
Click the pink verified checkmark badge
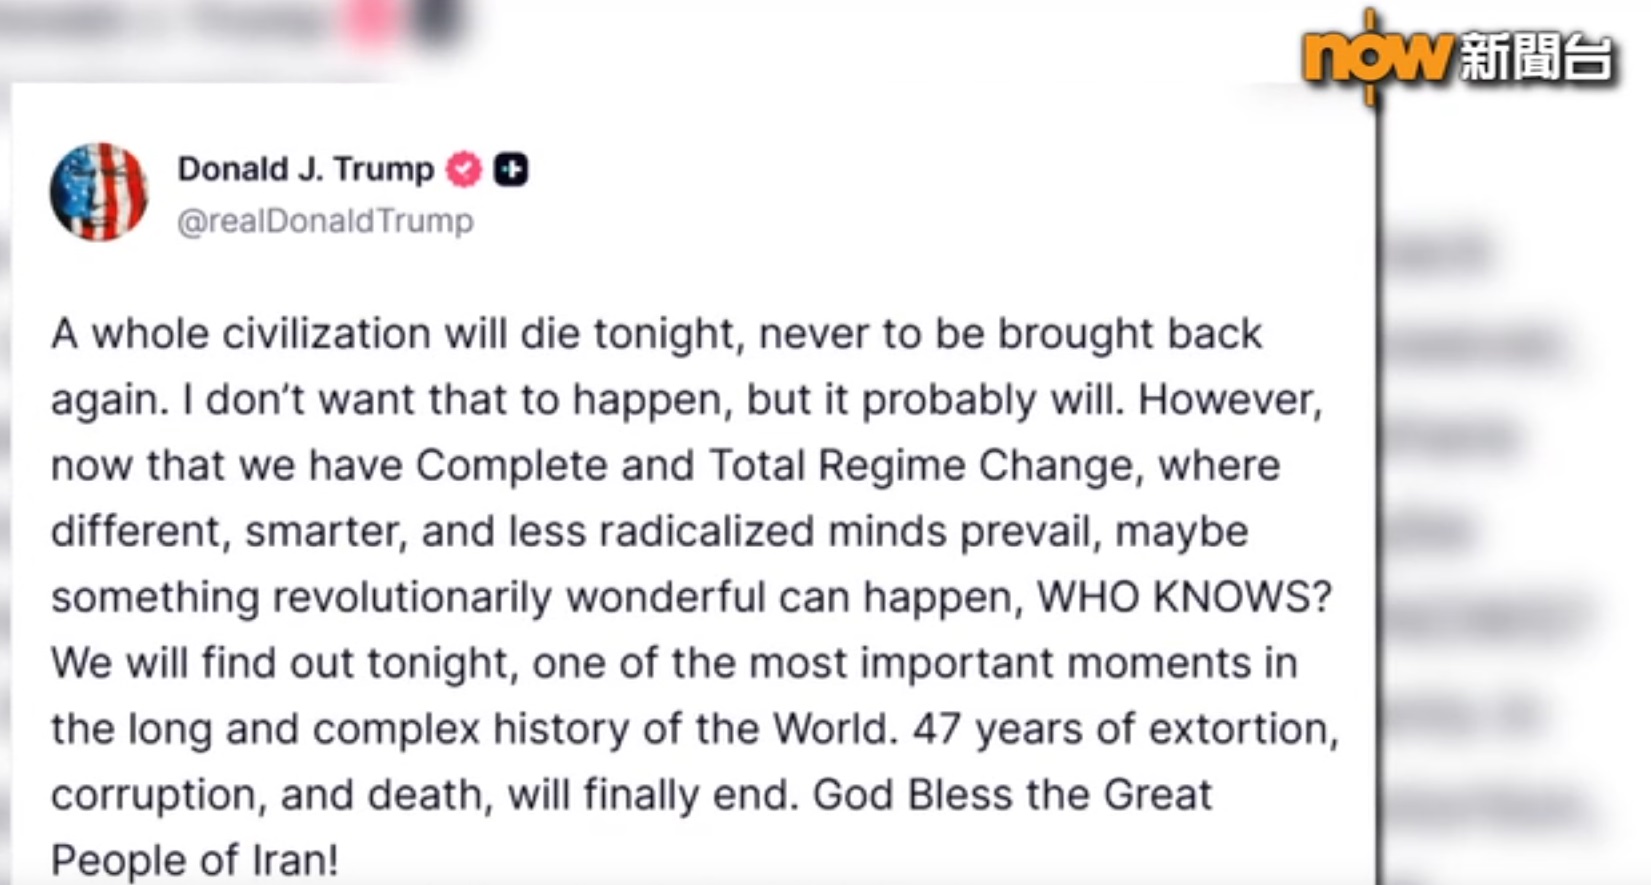[x=463, y=169]
